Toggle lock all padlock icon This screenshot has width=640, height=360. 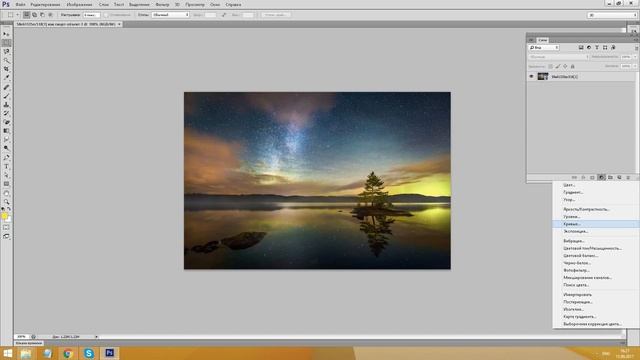click(x=573, y=66)
